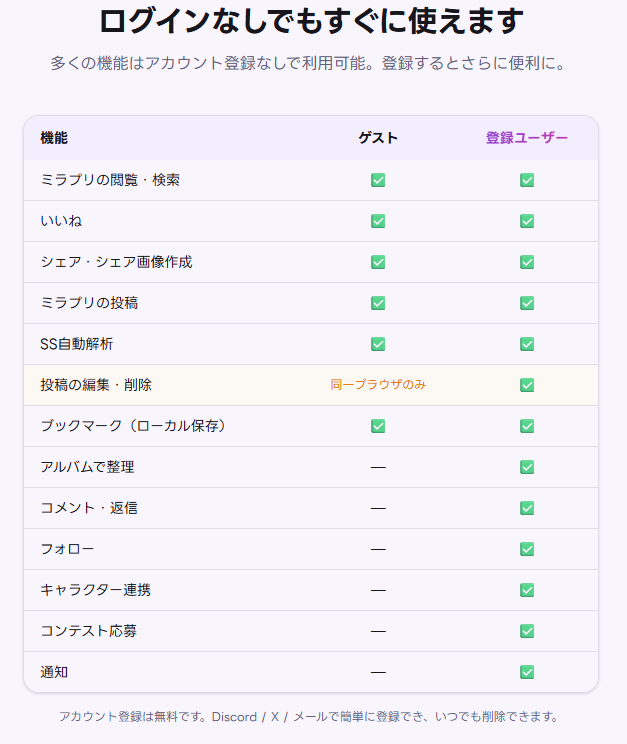627x744 pixels.
Task: Click the アルバムで整理 feature label
Action: [x=87, y=467]
